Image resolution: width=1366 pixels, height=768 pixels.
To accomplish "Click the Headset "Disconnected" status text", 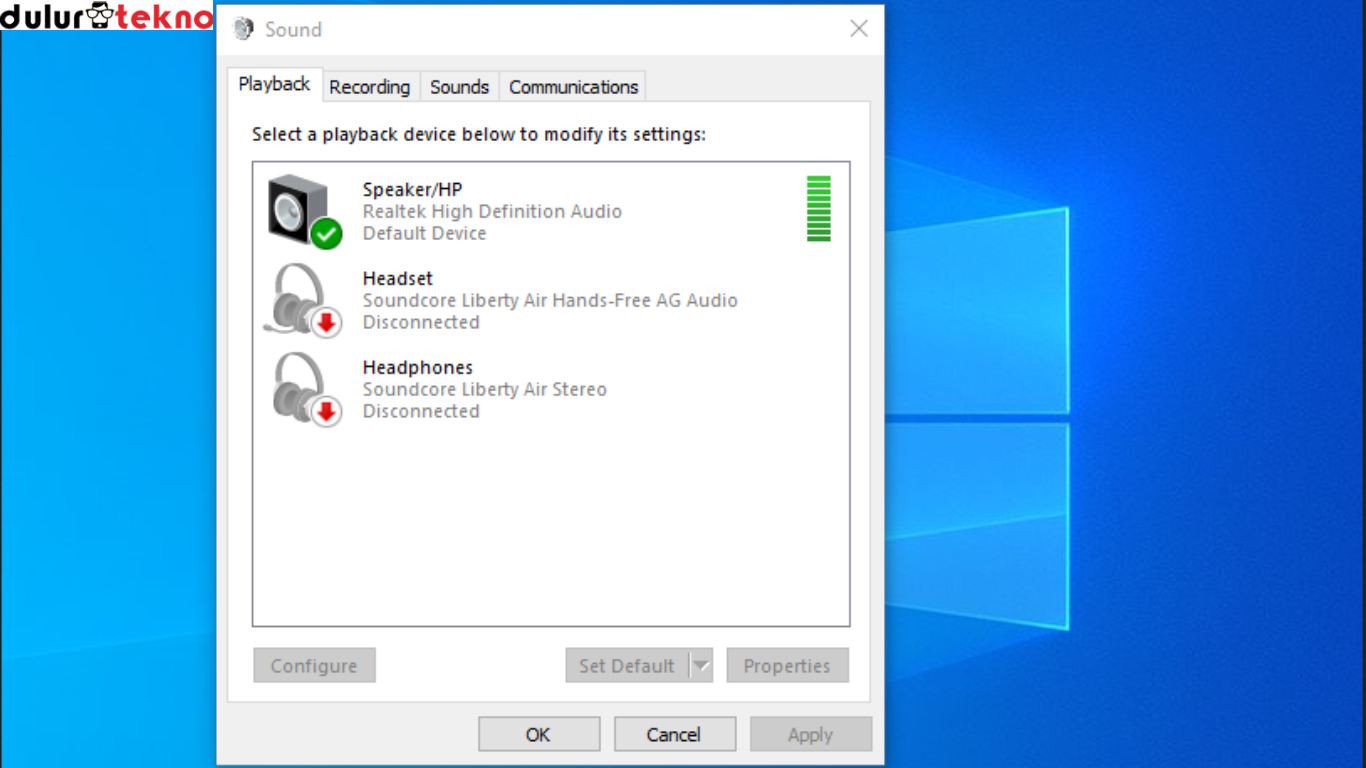I will coord(421,322).
